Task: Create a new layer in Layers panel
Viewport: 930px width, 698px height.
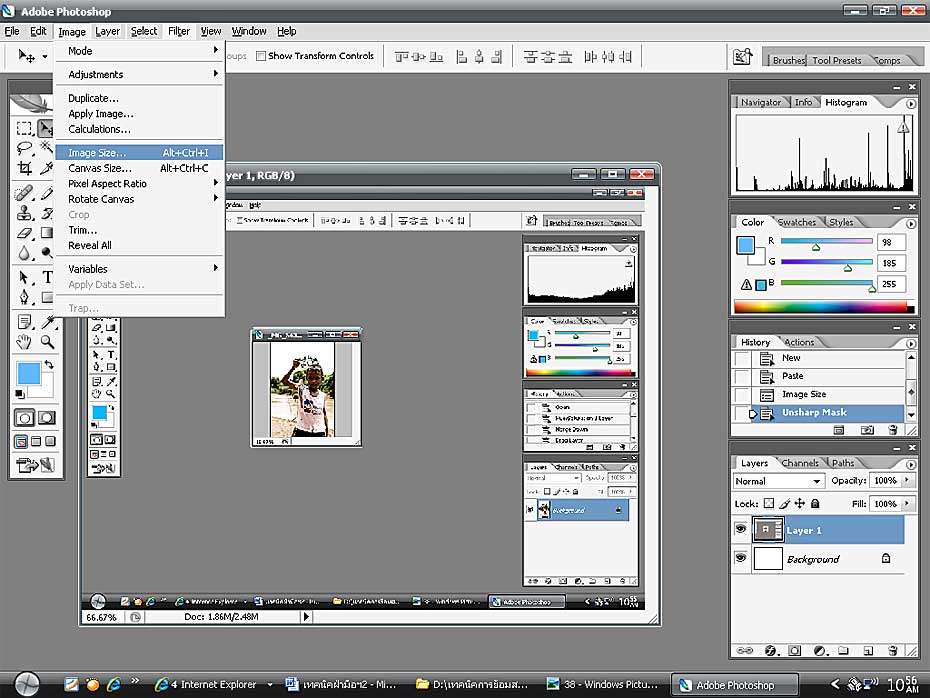Action: click(x=868, y=651)
